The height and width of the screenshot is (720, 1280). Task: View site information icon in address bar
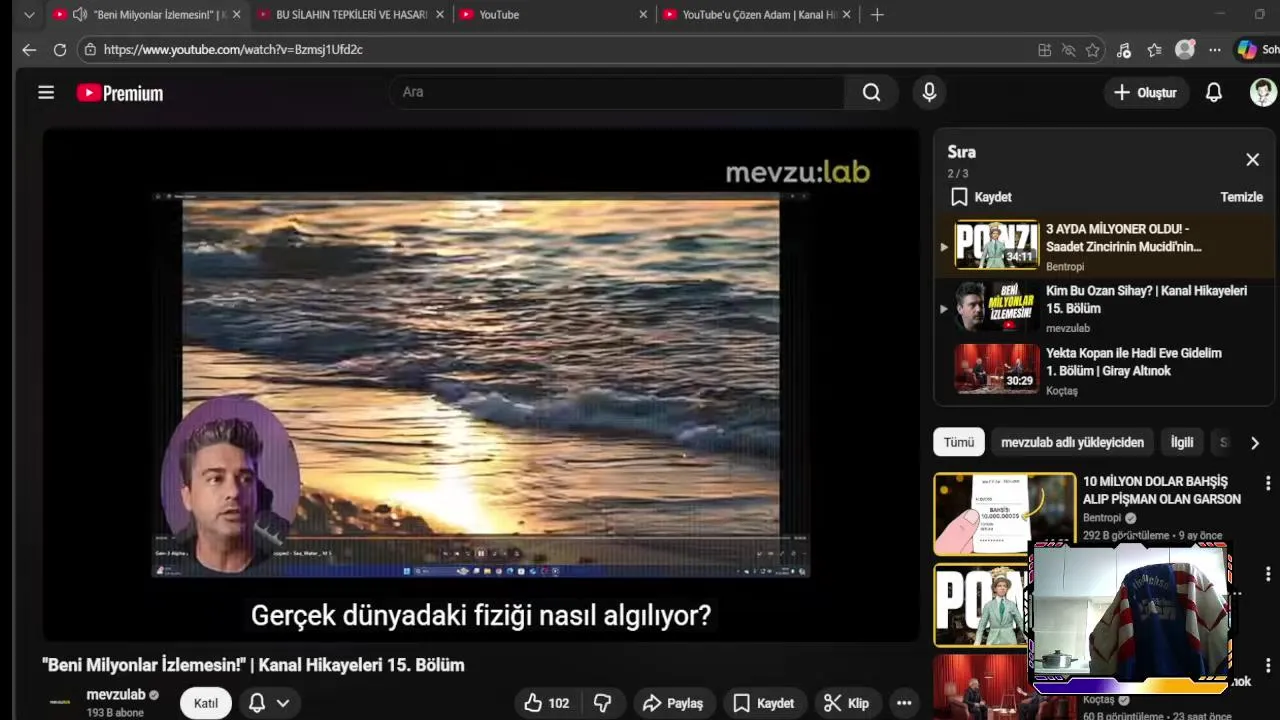click(90, 49)
